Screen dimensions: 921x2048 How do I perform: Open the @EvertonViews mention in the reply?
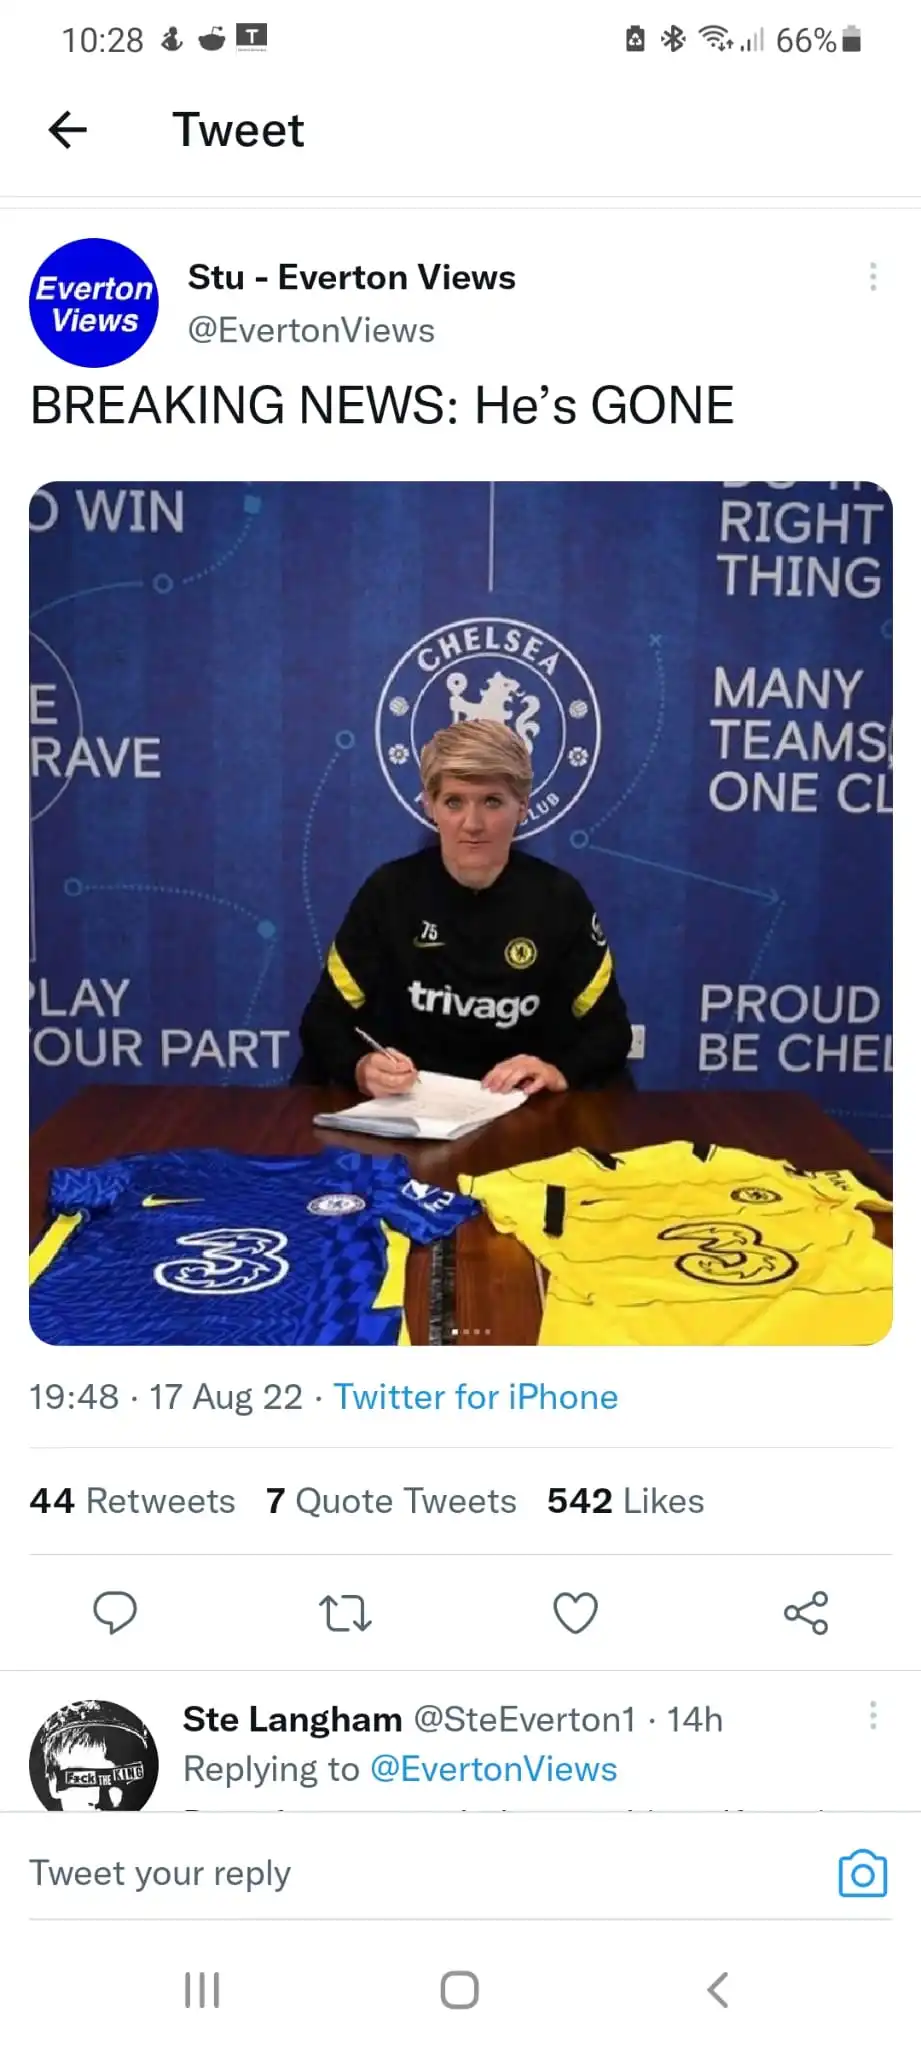click(x=494, y=1768)
